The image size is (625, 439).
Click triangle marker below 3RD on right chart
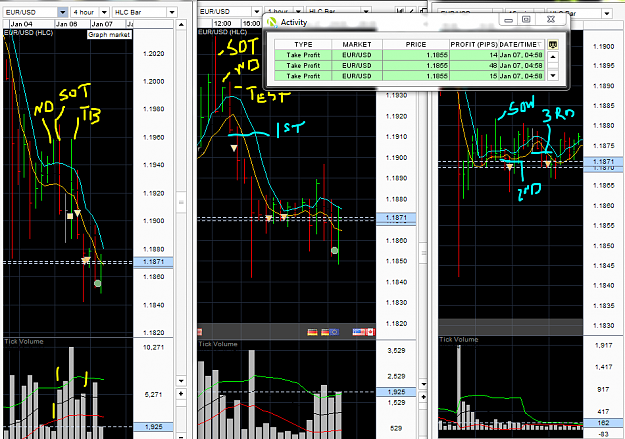pyautogui.click(x=548, y=164)
